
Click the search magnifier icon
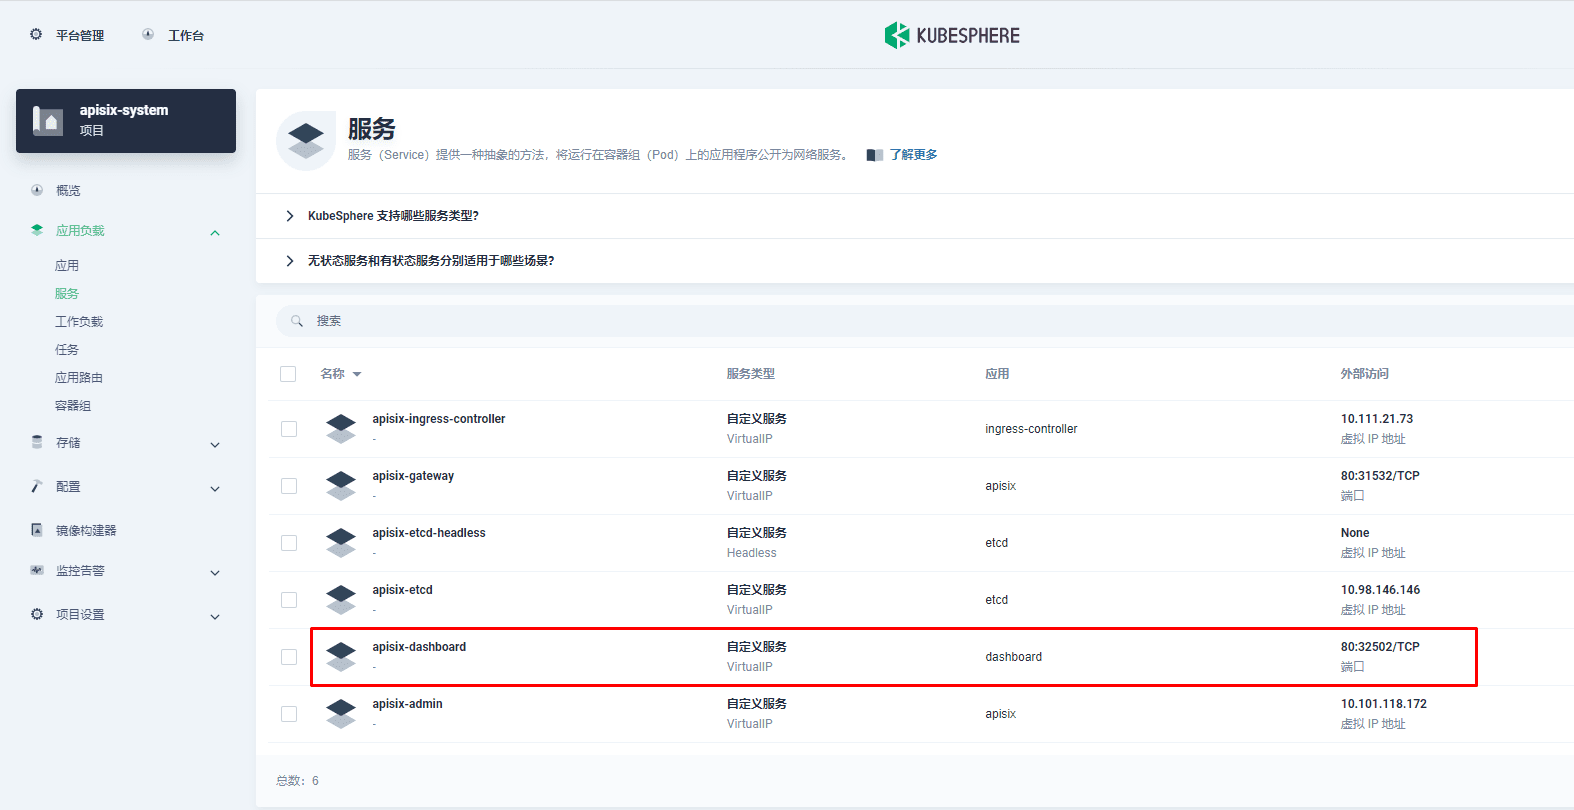tap(297, 321)
